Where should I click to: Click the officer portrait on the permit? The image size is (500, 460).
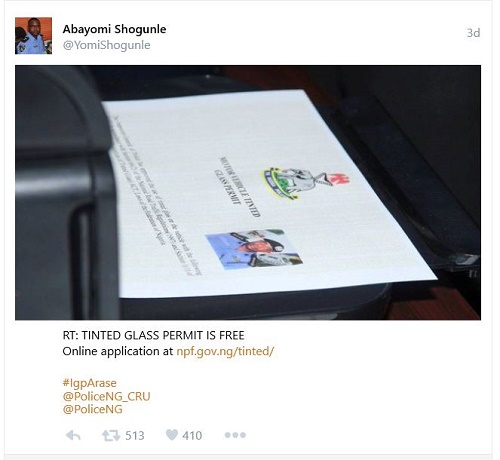pyautogui.click(x=254, y=249)
